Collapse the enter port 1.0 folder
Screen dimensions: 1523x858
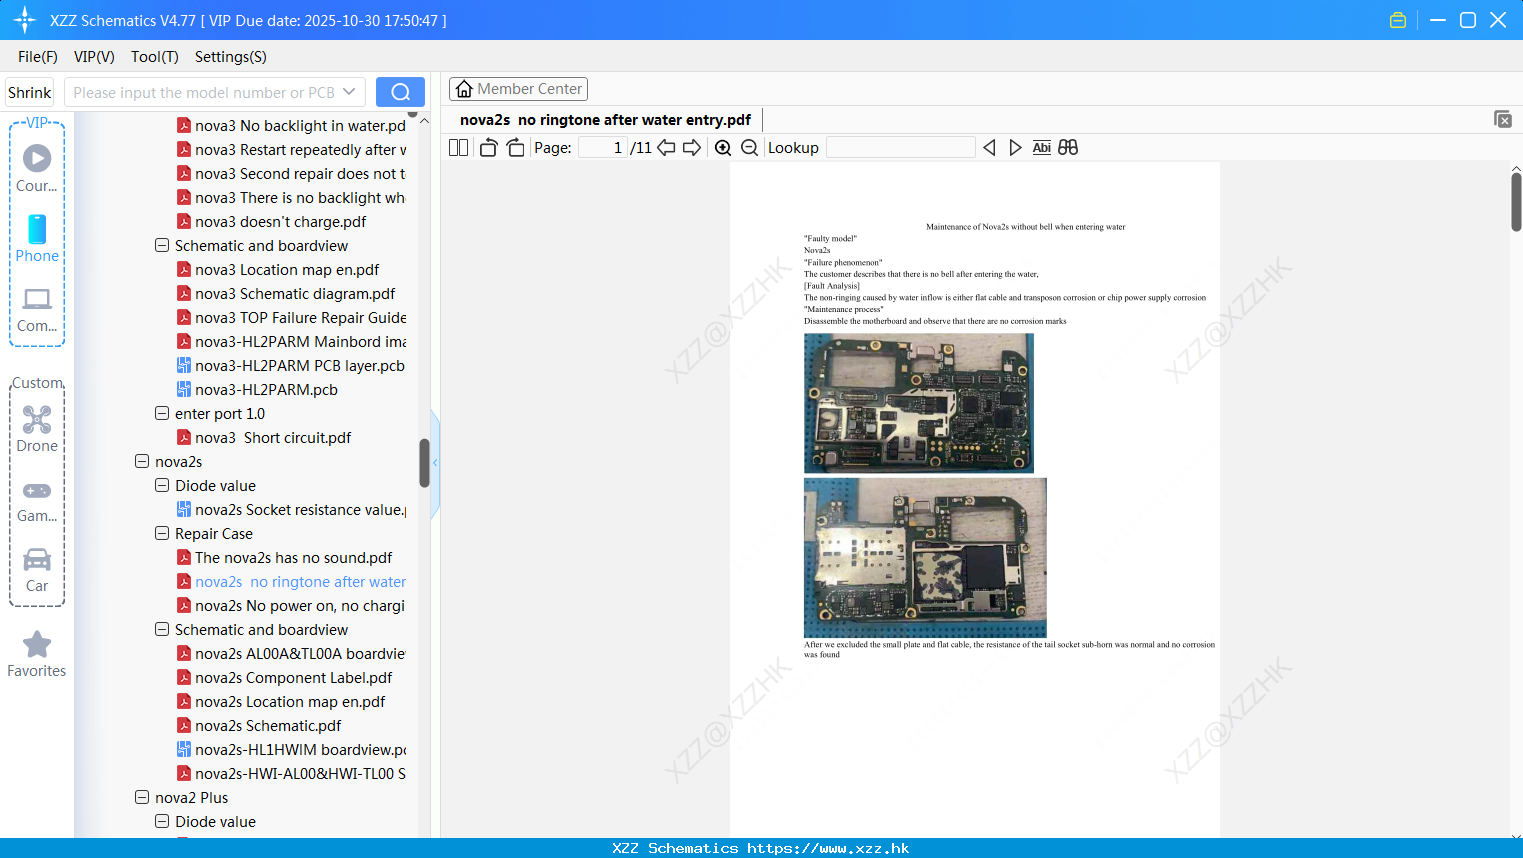[x=162, y=413]
